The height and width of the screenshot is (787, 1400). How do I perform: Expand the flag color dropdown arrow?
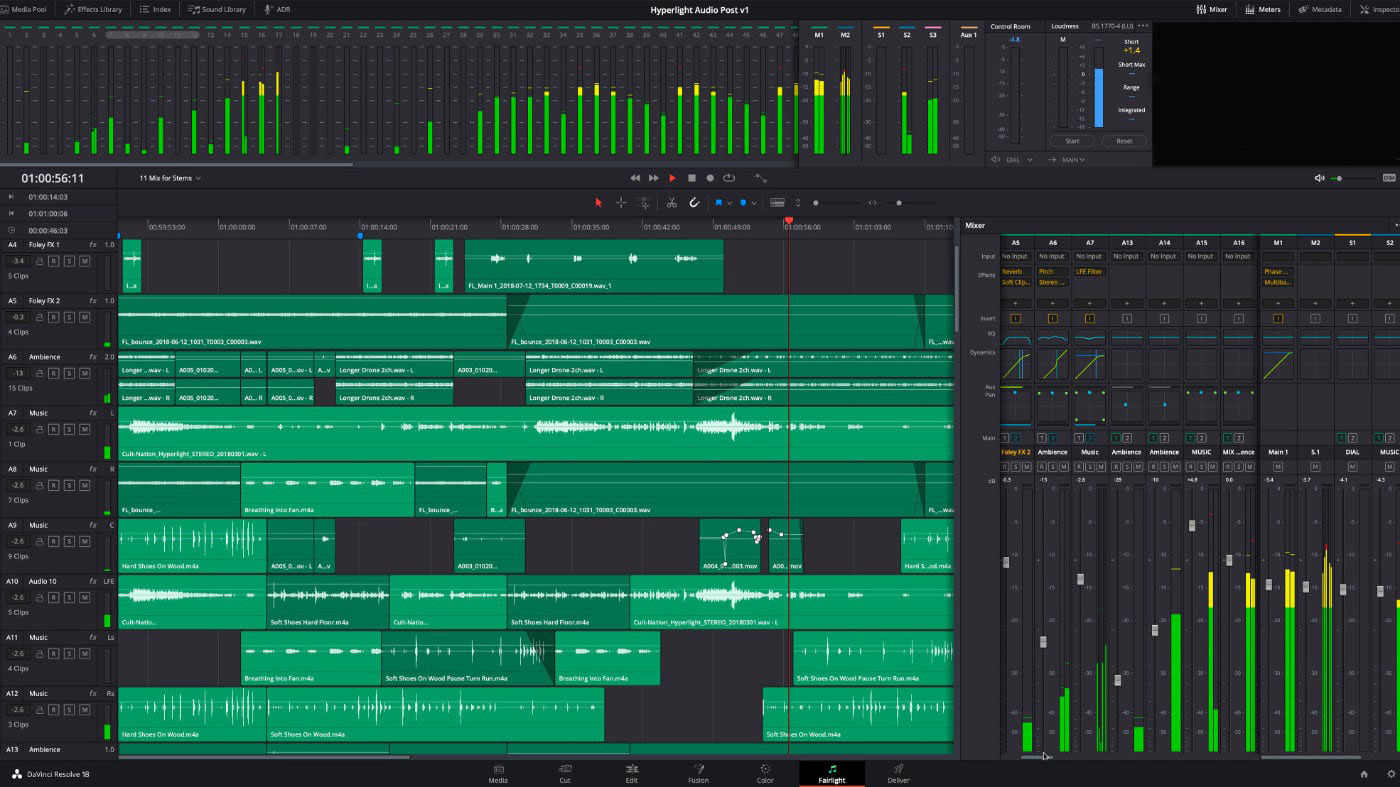click(729, 203)
